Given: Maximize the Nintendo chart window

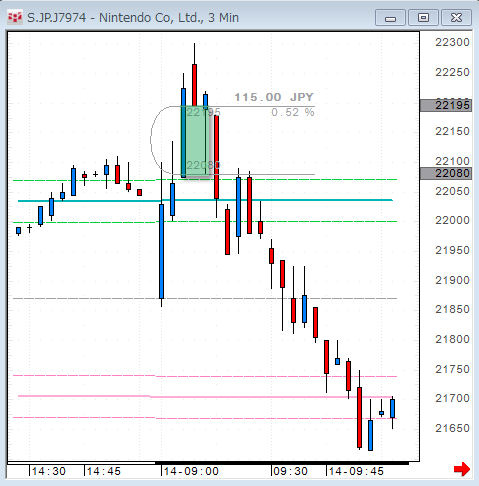Looking at the screenshot, I should [423, 18].
